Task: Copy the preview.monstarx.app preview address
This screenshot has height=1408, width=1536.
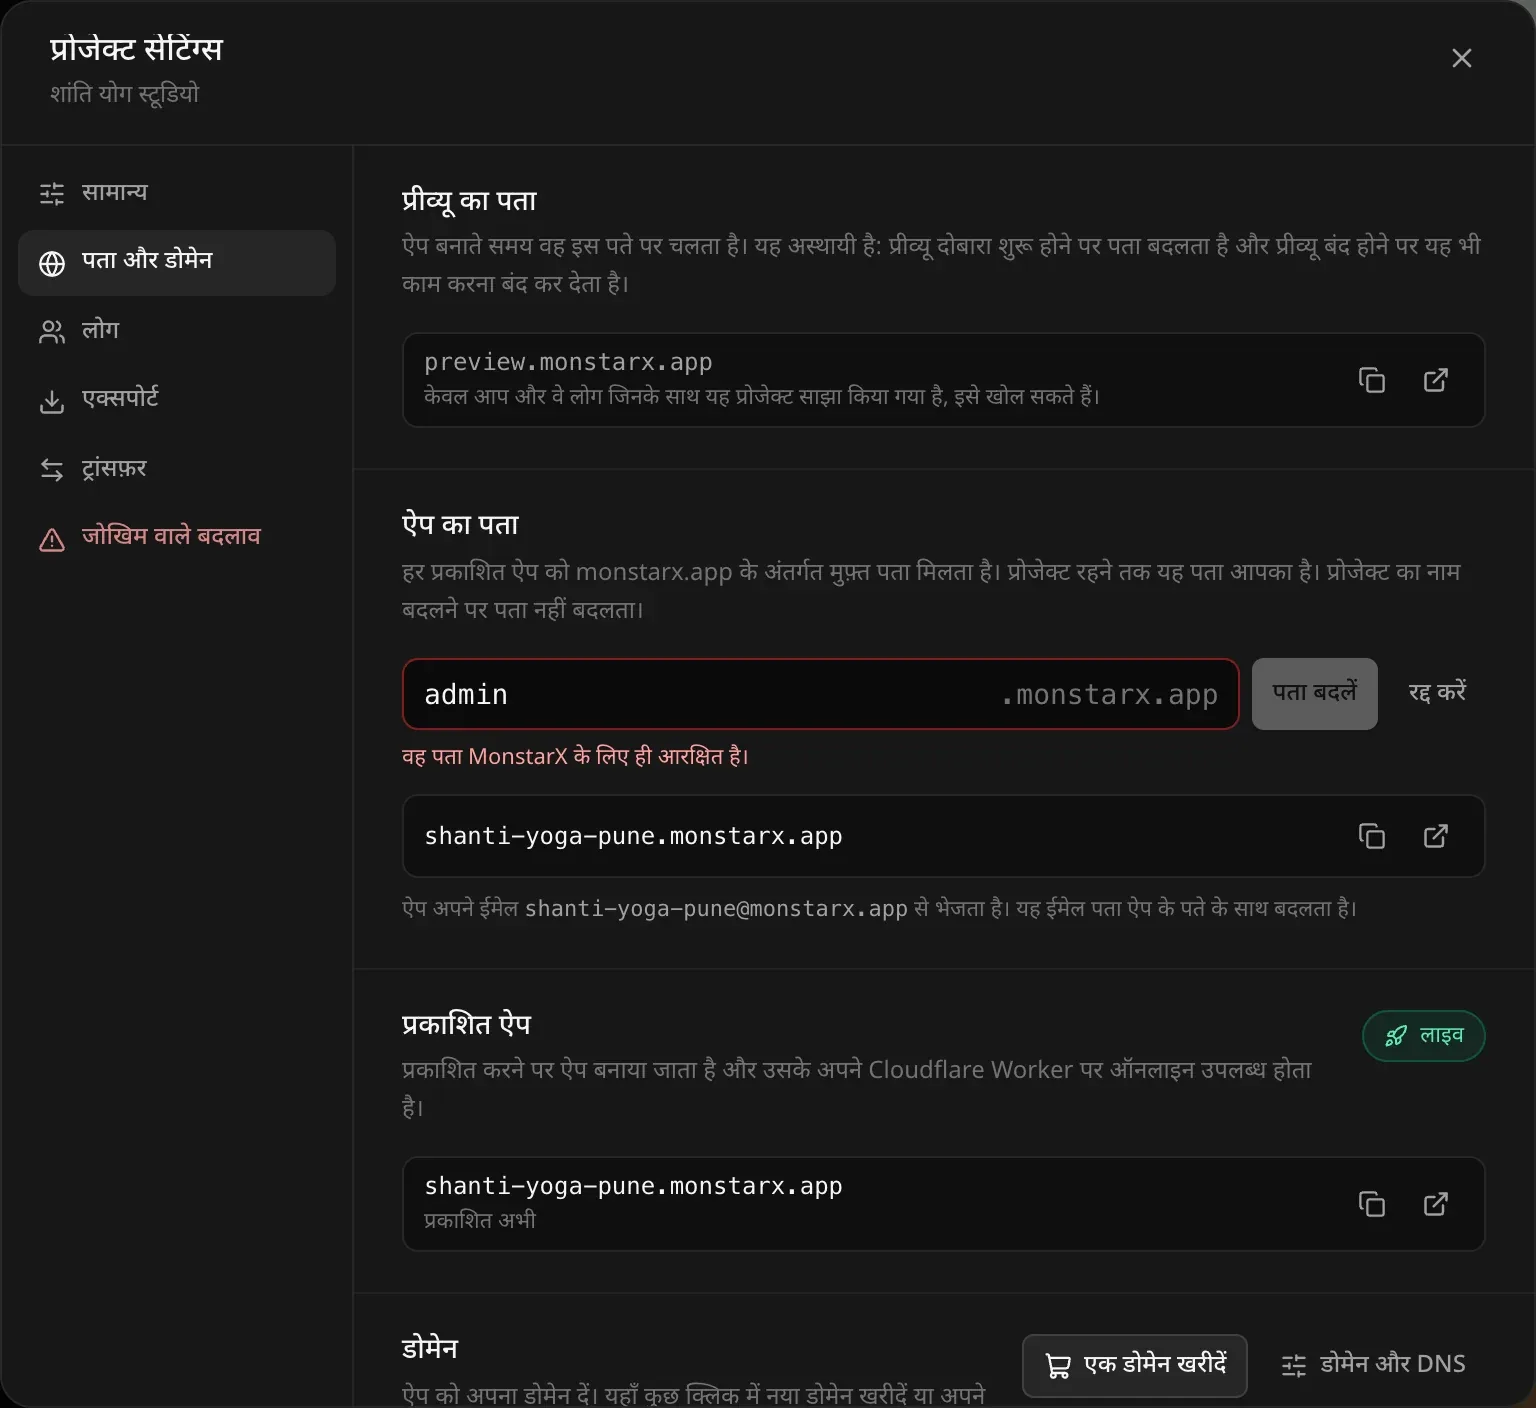Action: [x=1372, y=380]
